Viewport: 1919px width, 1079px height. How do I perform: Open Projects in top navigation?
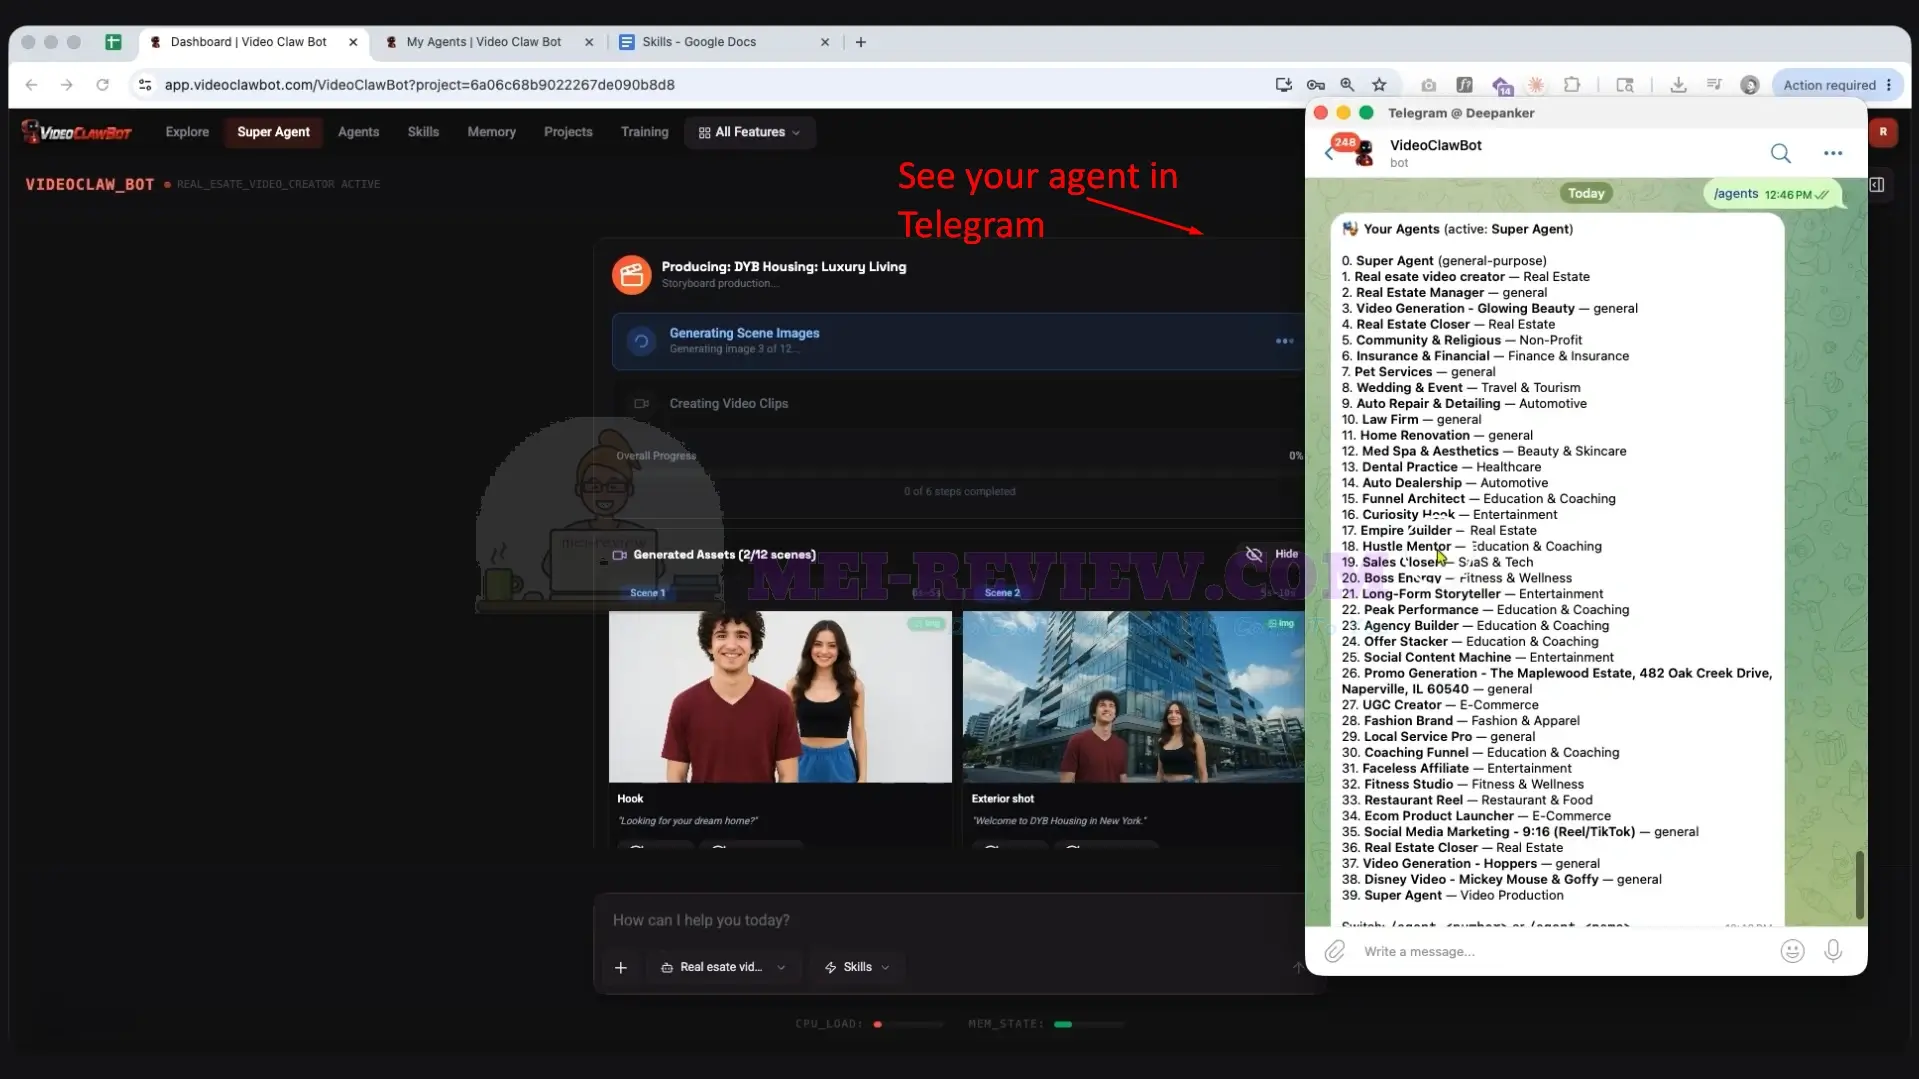(x=568, y=132)
